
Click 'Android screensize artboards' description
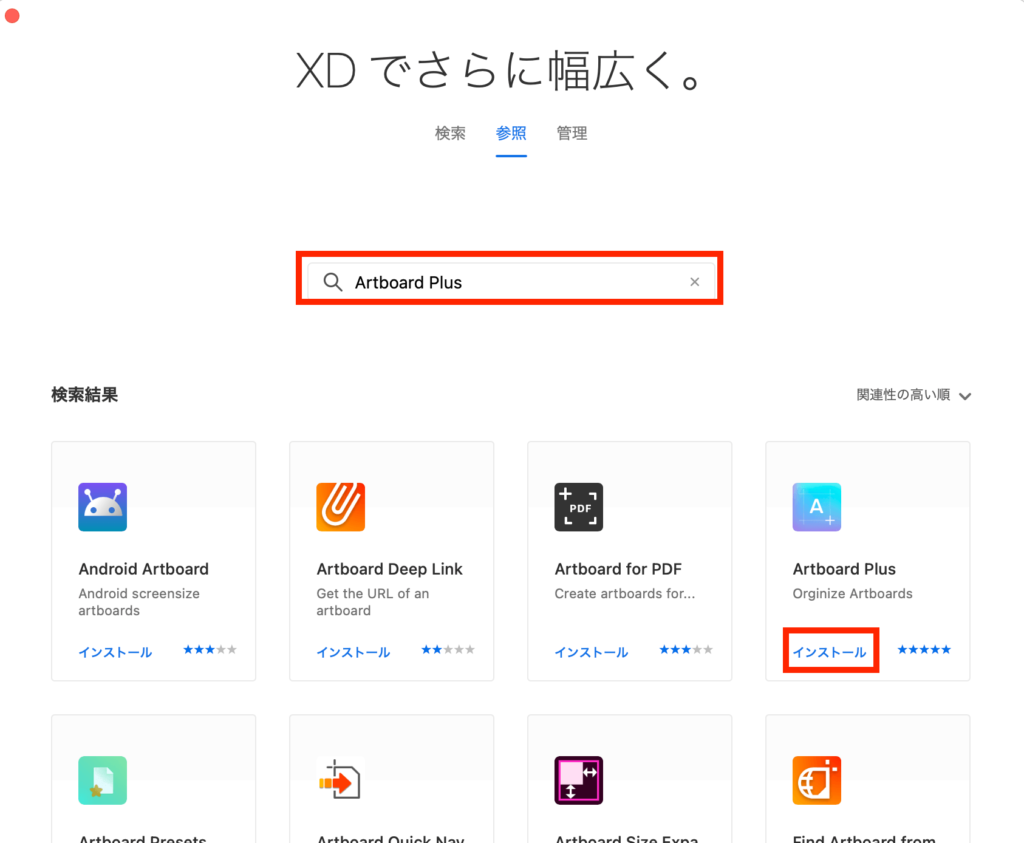pos(139,602)
